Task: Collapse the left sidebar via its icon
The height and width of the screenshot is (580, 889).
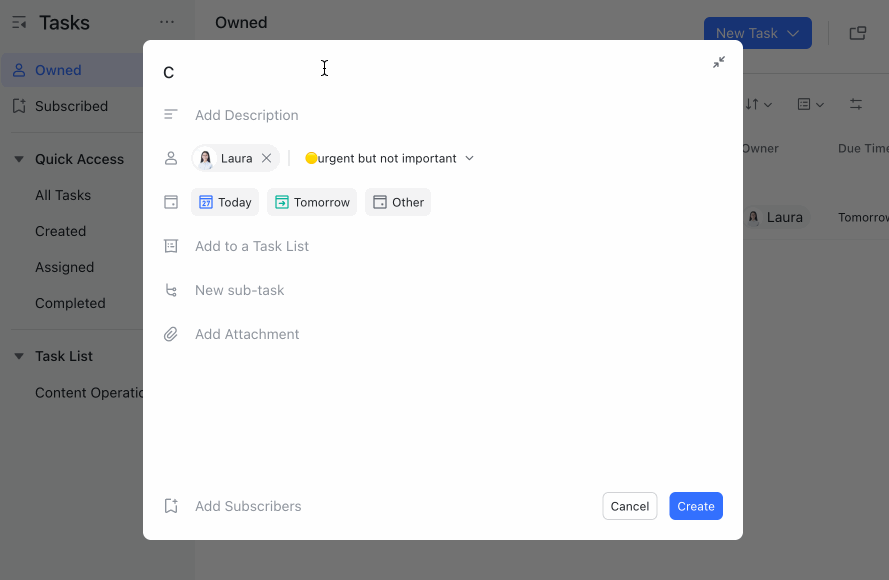Action: coord(20,22)
